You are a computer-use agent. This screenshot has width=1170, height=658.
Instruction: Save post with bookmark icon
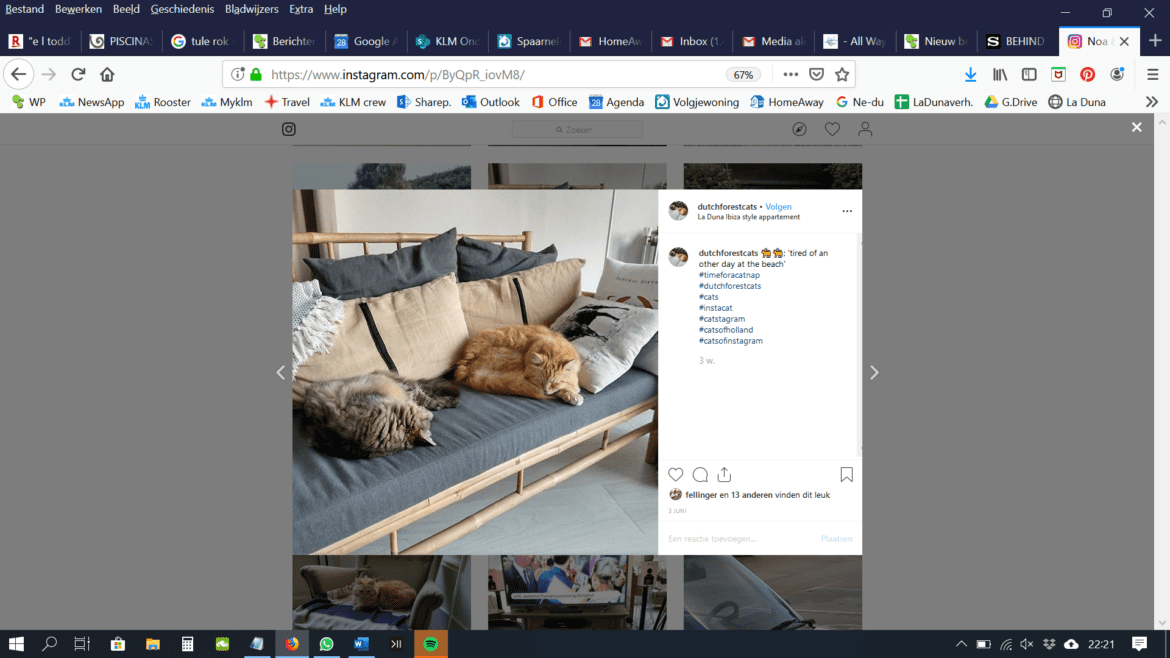pos(846,475)
